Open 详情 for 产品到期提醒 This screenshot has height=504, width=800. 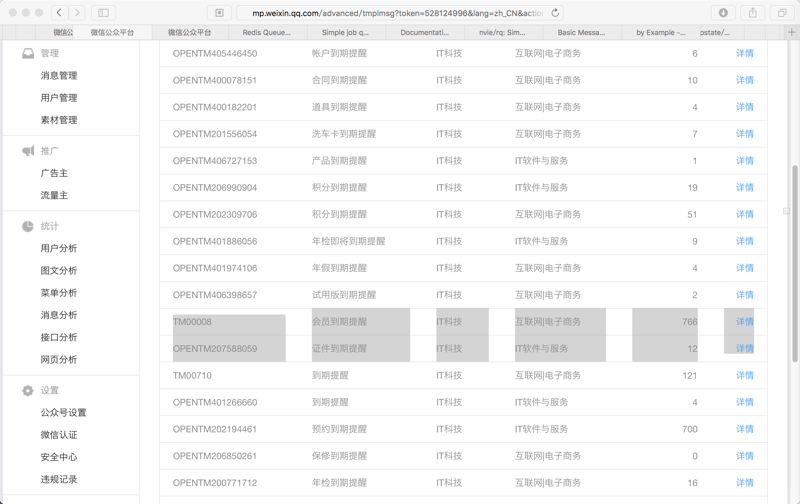pos(744,161)
